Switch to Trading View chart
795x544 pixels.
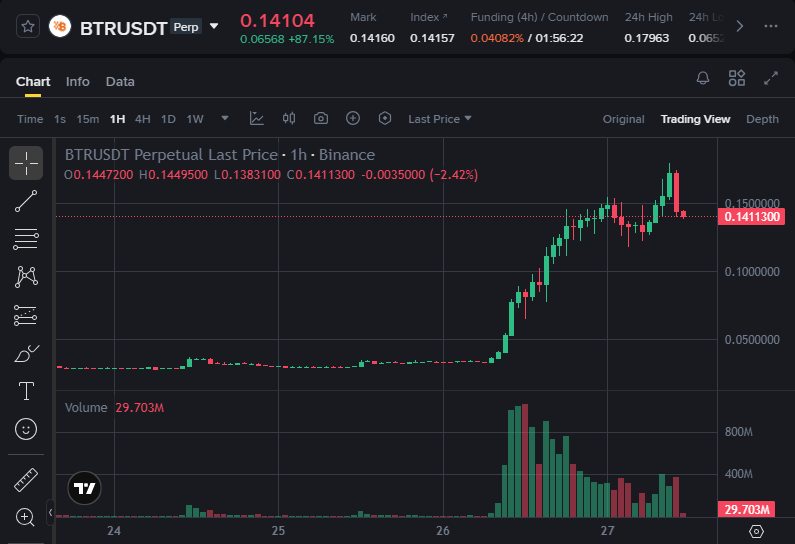click(695, 119)
